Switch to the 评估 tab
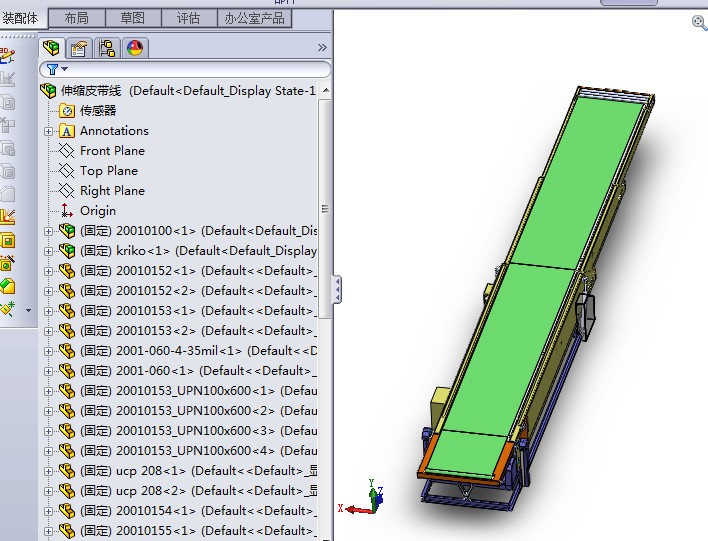The height and width of the screenshot is (541, 708). click(x=189, y=19)
